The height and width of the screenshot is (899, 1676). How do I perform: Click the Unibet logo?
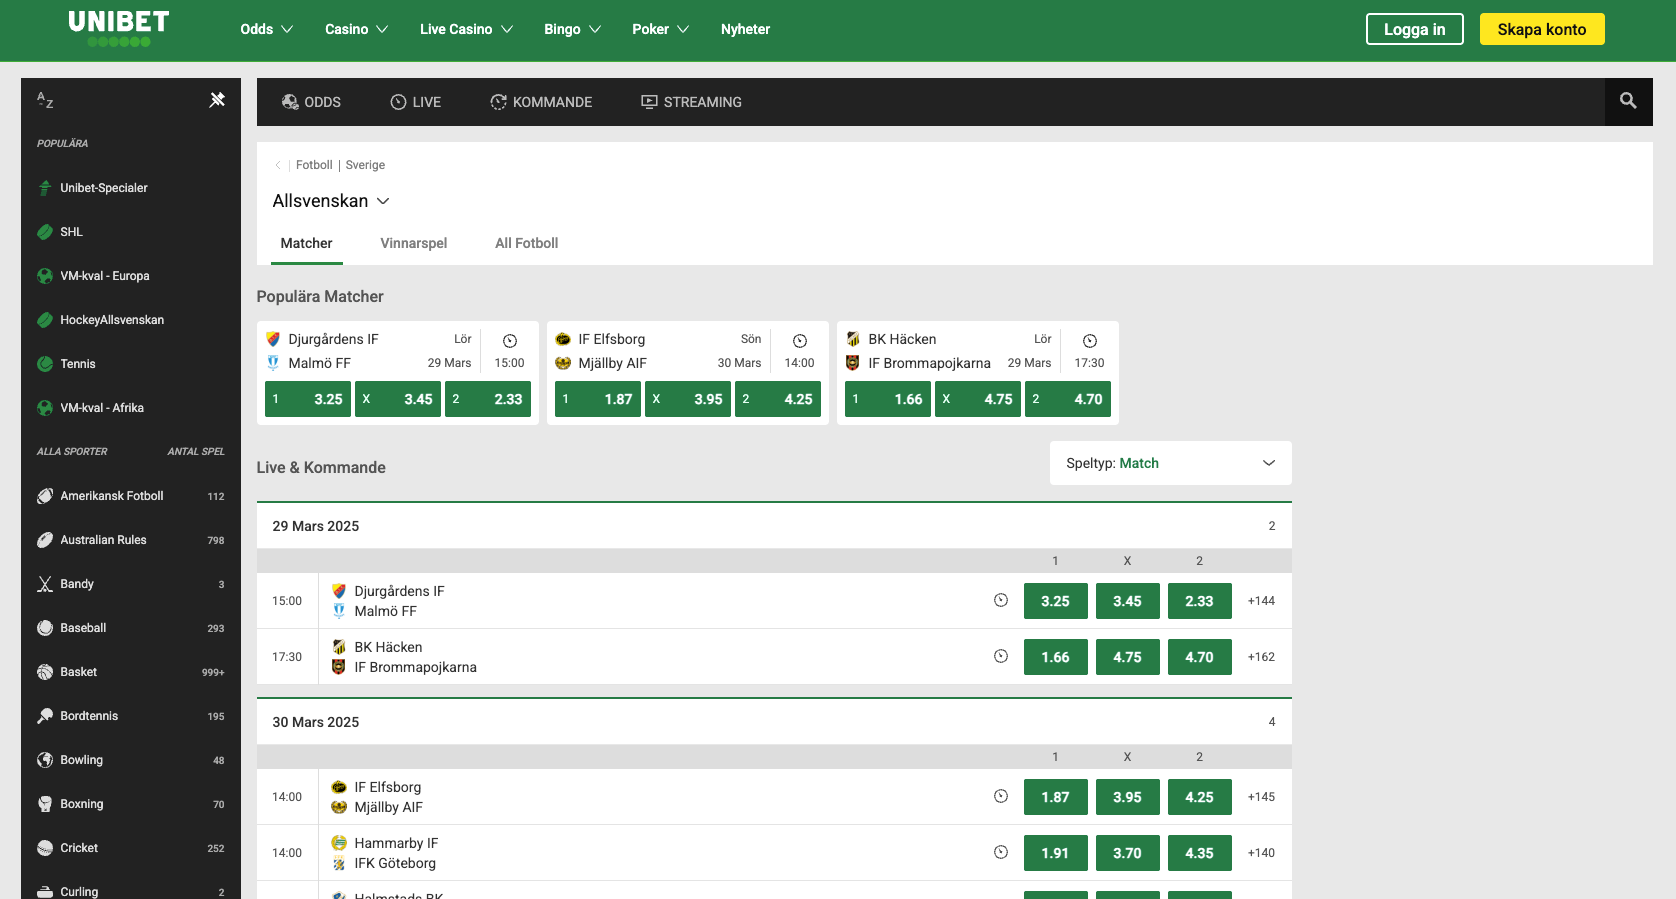tap(118, 28)
